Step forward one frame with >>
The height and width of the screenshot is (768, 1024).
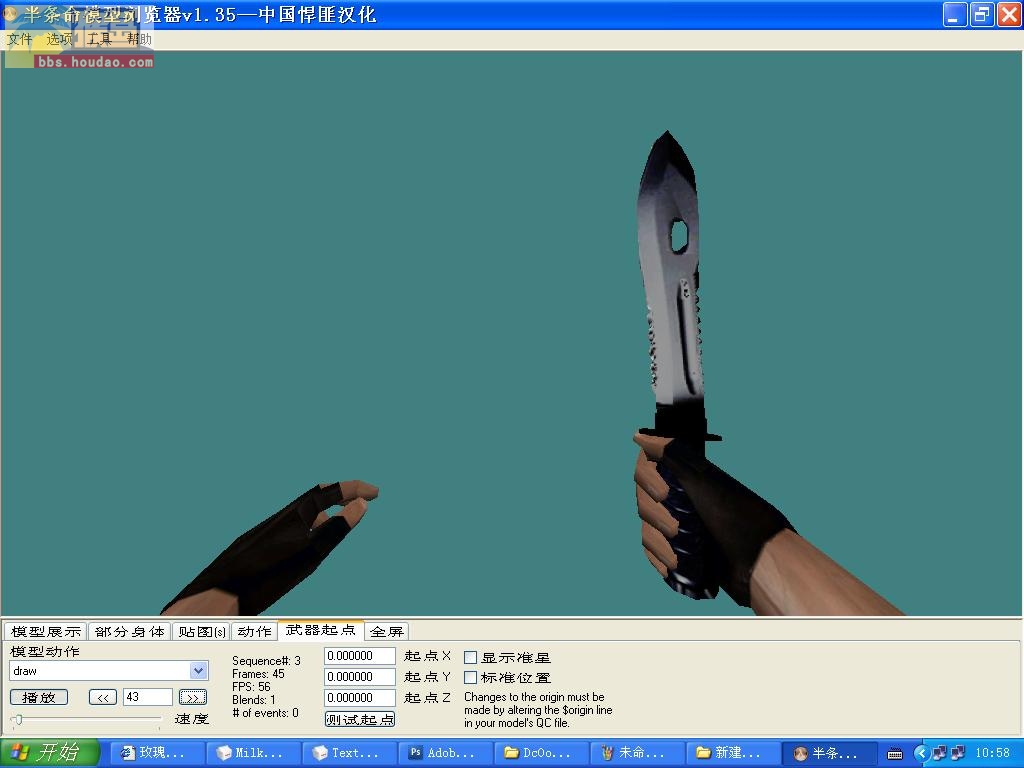[x=193, y=697]
